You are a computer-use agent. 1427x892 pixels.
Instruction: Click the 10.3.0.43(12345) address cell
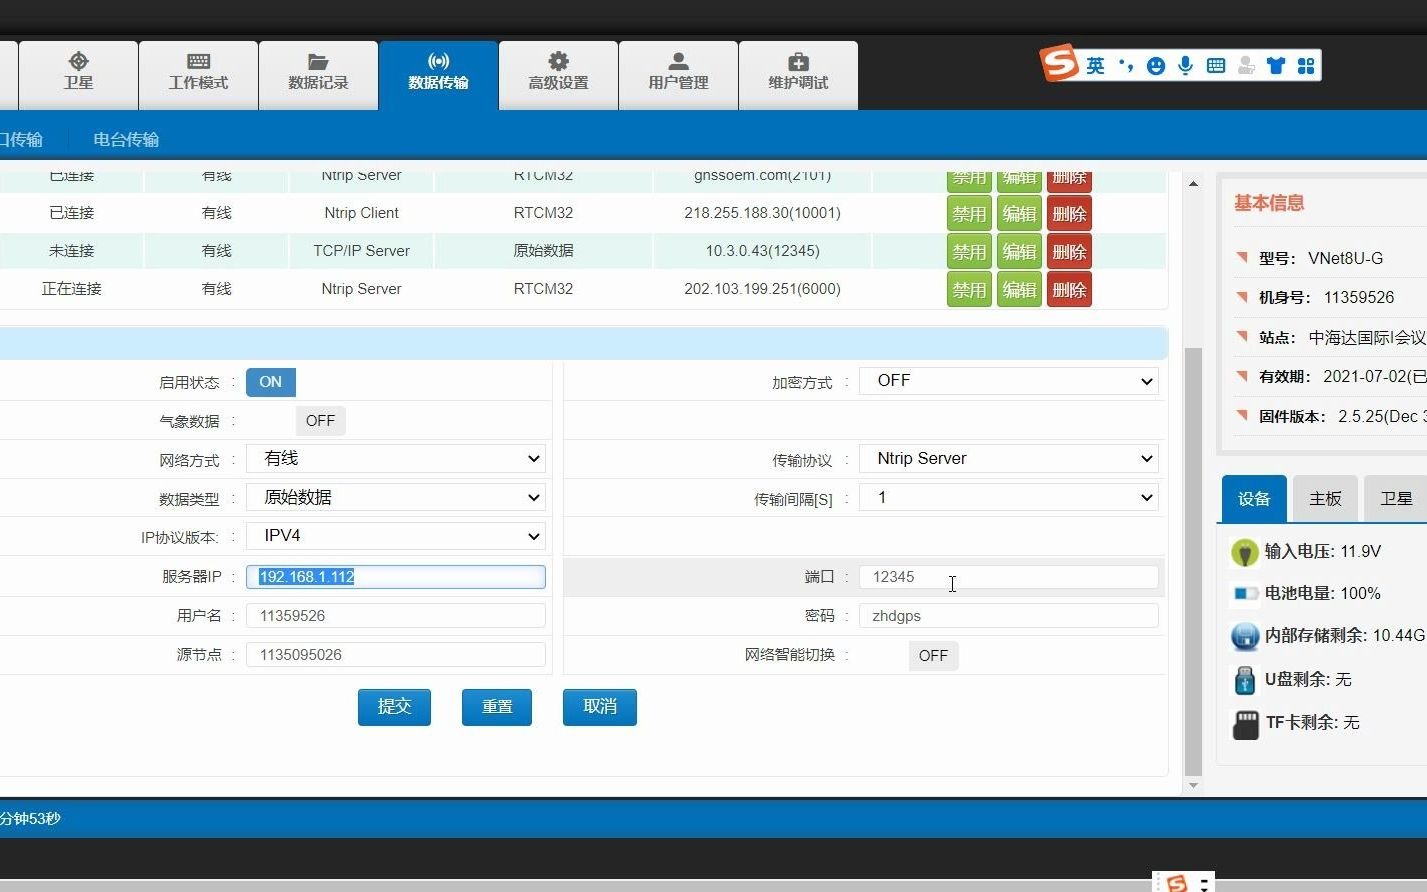762,251
